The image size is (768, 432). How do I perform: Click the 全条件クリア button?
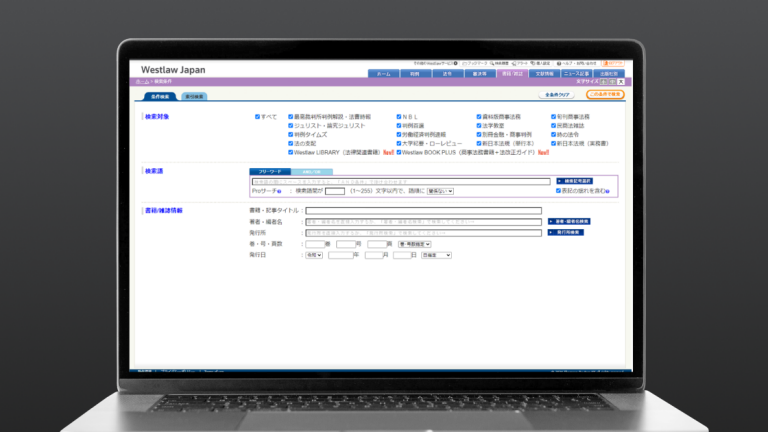pyautogui.click(x=557, y=95)
